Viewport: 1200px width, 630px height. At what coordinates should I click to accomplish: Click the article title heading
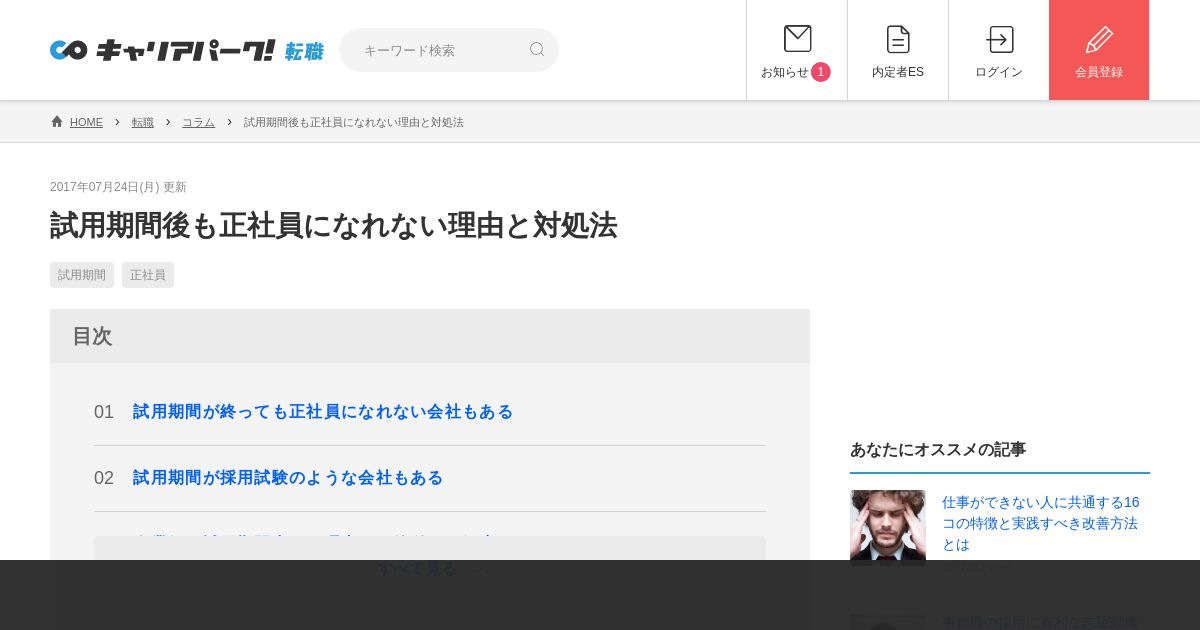coord(334,225)
